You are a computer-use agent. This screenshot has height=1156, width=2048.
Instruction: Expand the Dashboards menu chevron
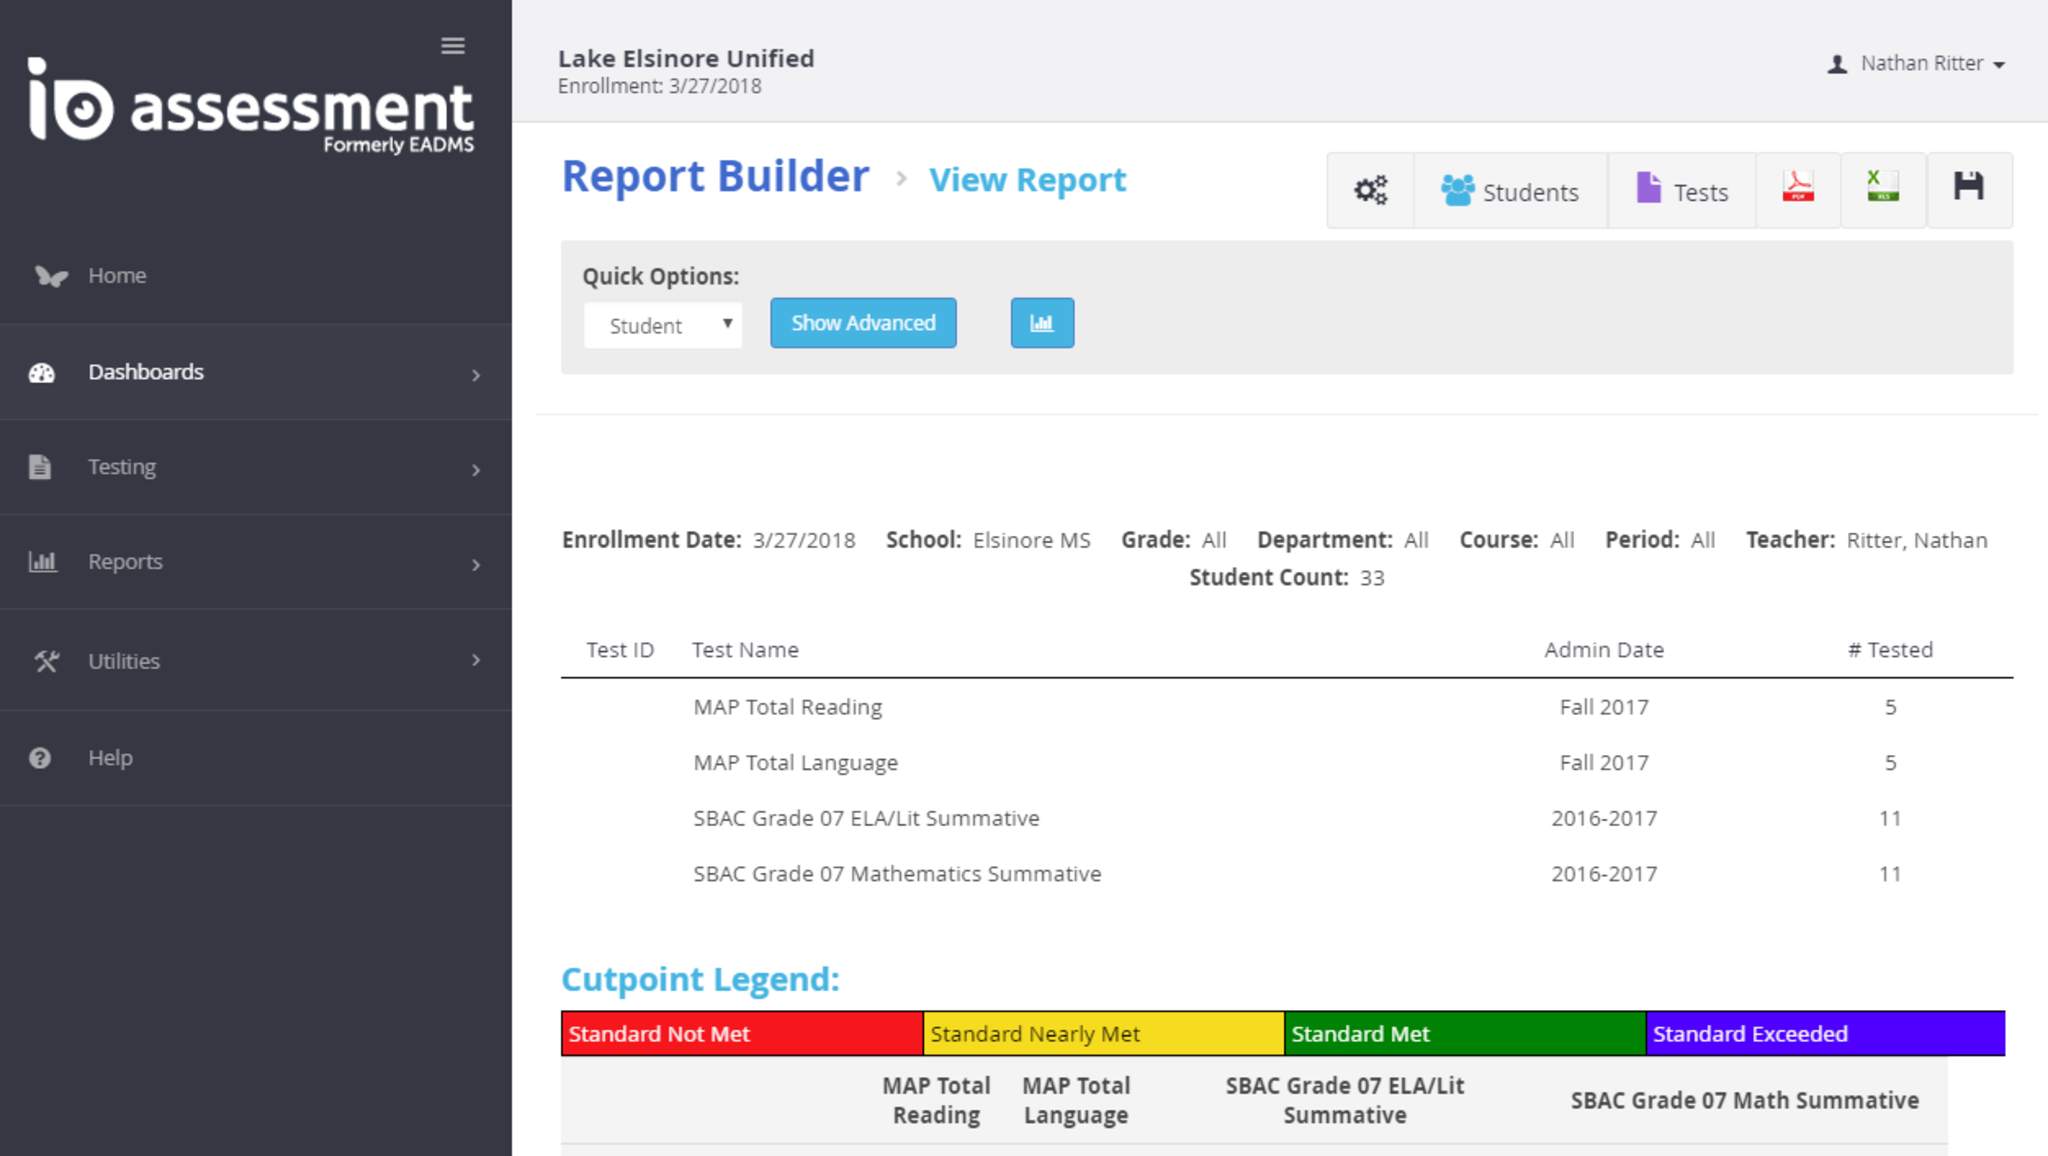(476, 374)
